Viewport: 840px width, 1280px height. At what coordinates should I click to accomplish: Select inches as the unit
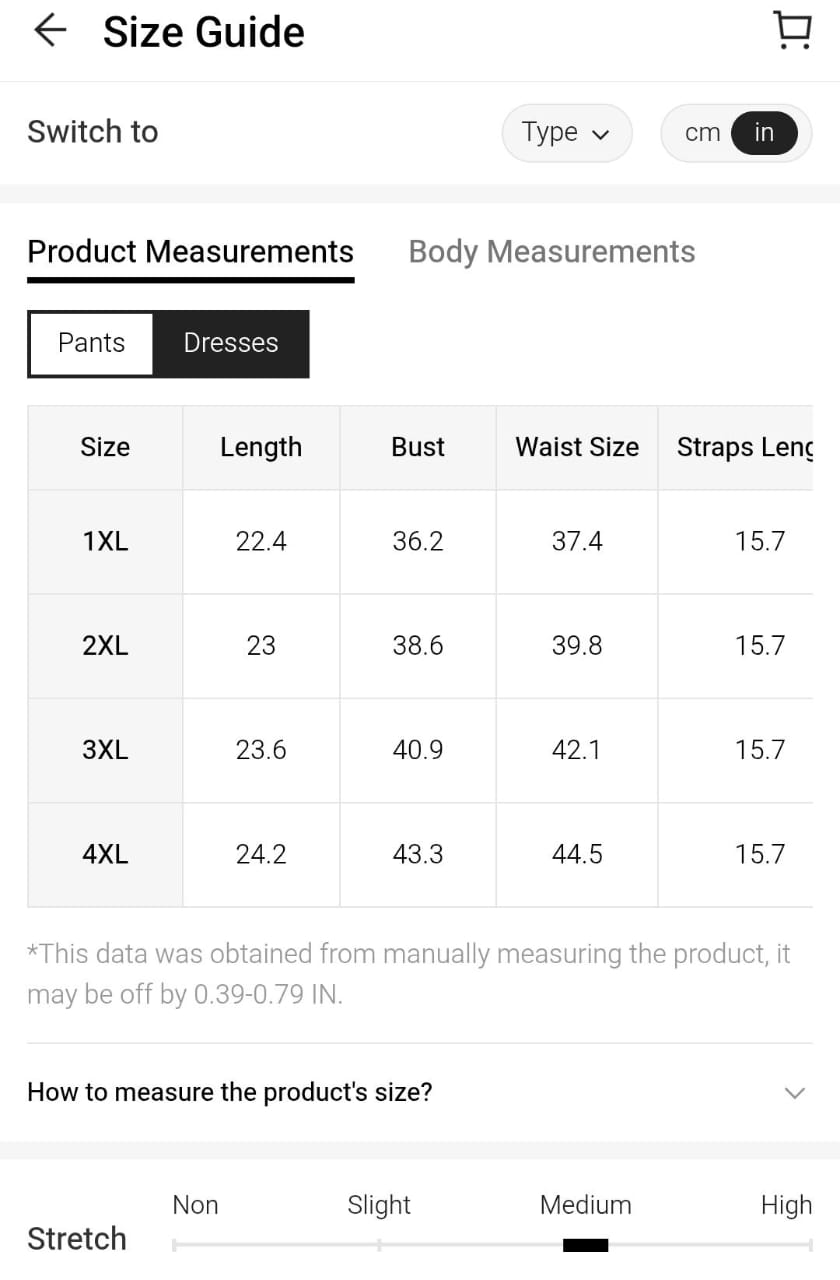(764, 133)
